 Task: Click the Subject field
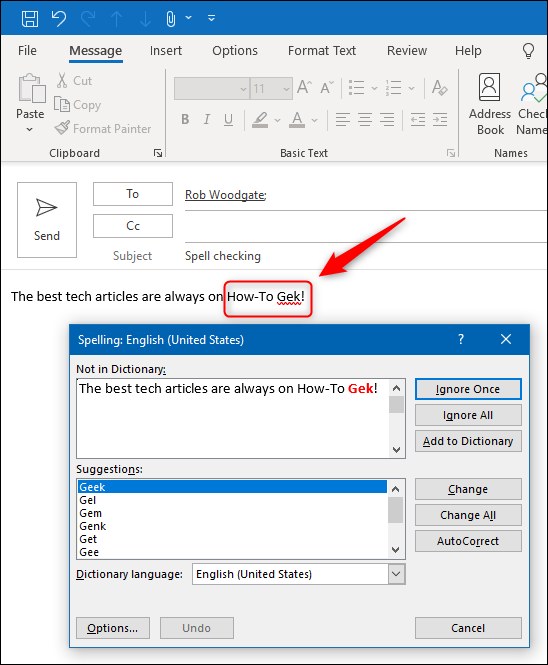365,256
